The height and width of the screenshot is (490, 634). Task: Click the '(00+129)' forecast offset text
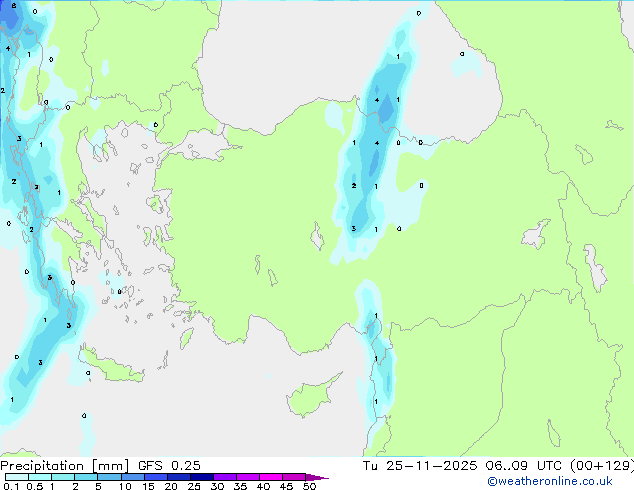pyautogui.click(x=602, y=466)
